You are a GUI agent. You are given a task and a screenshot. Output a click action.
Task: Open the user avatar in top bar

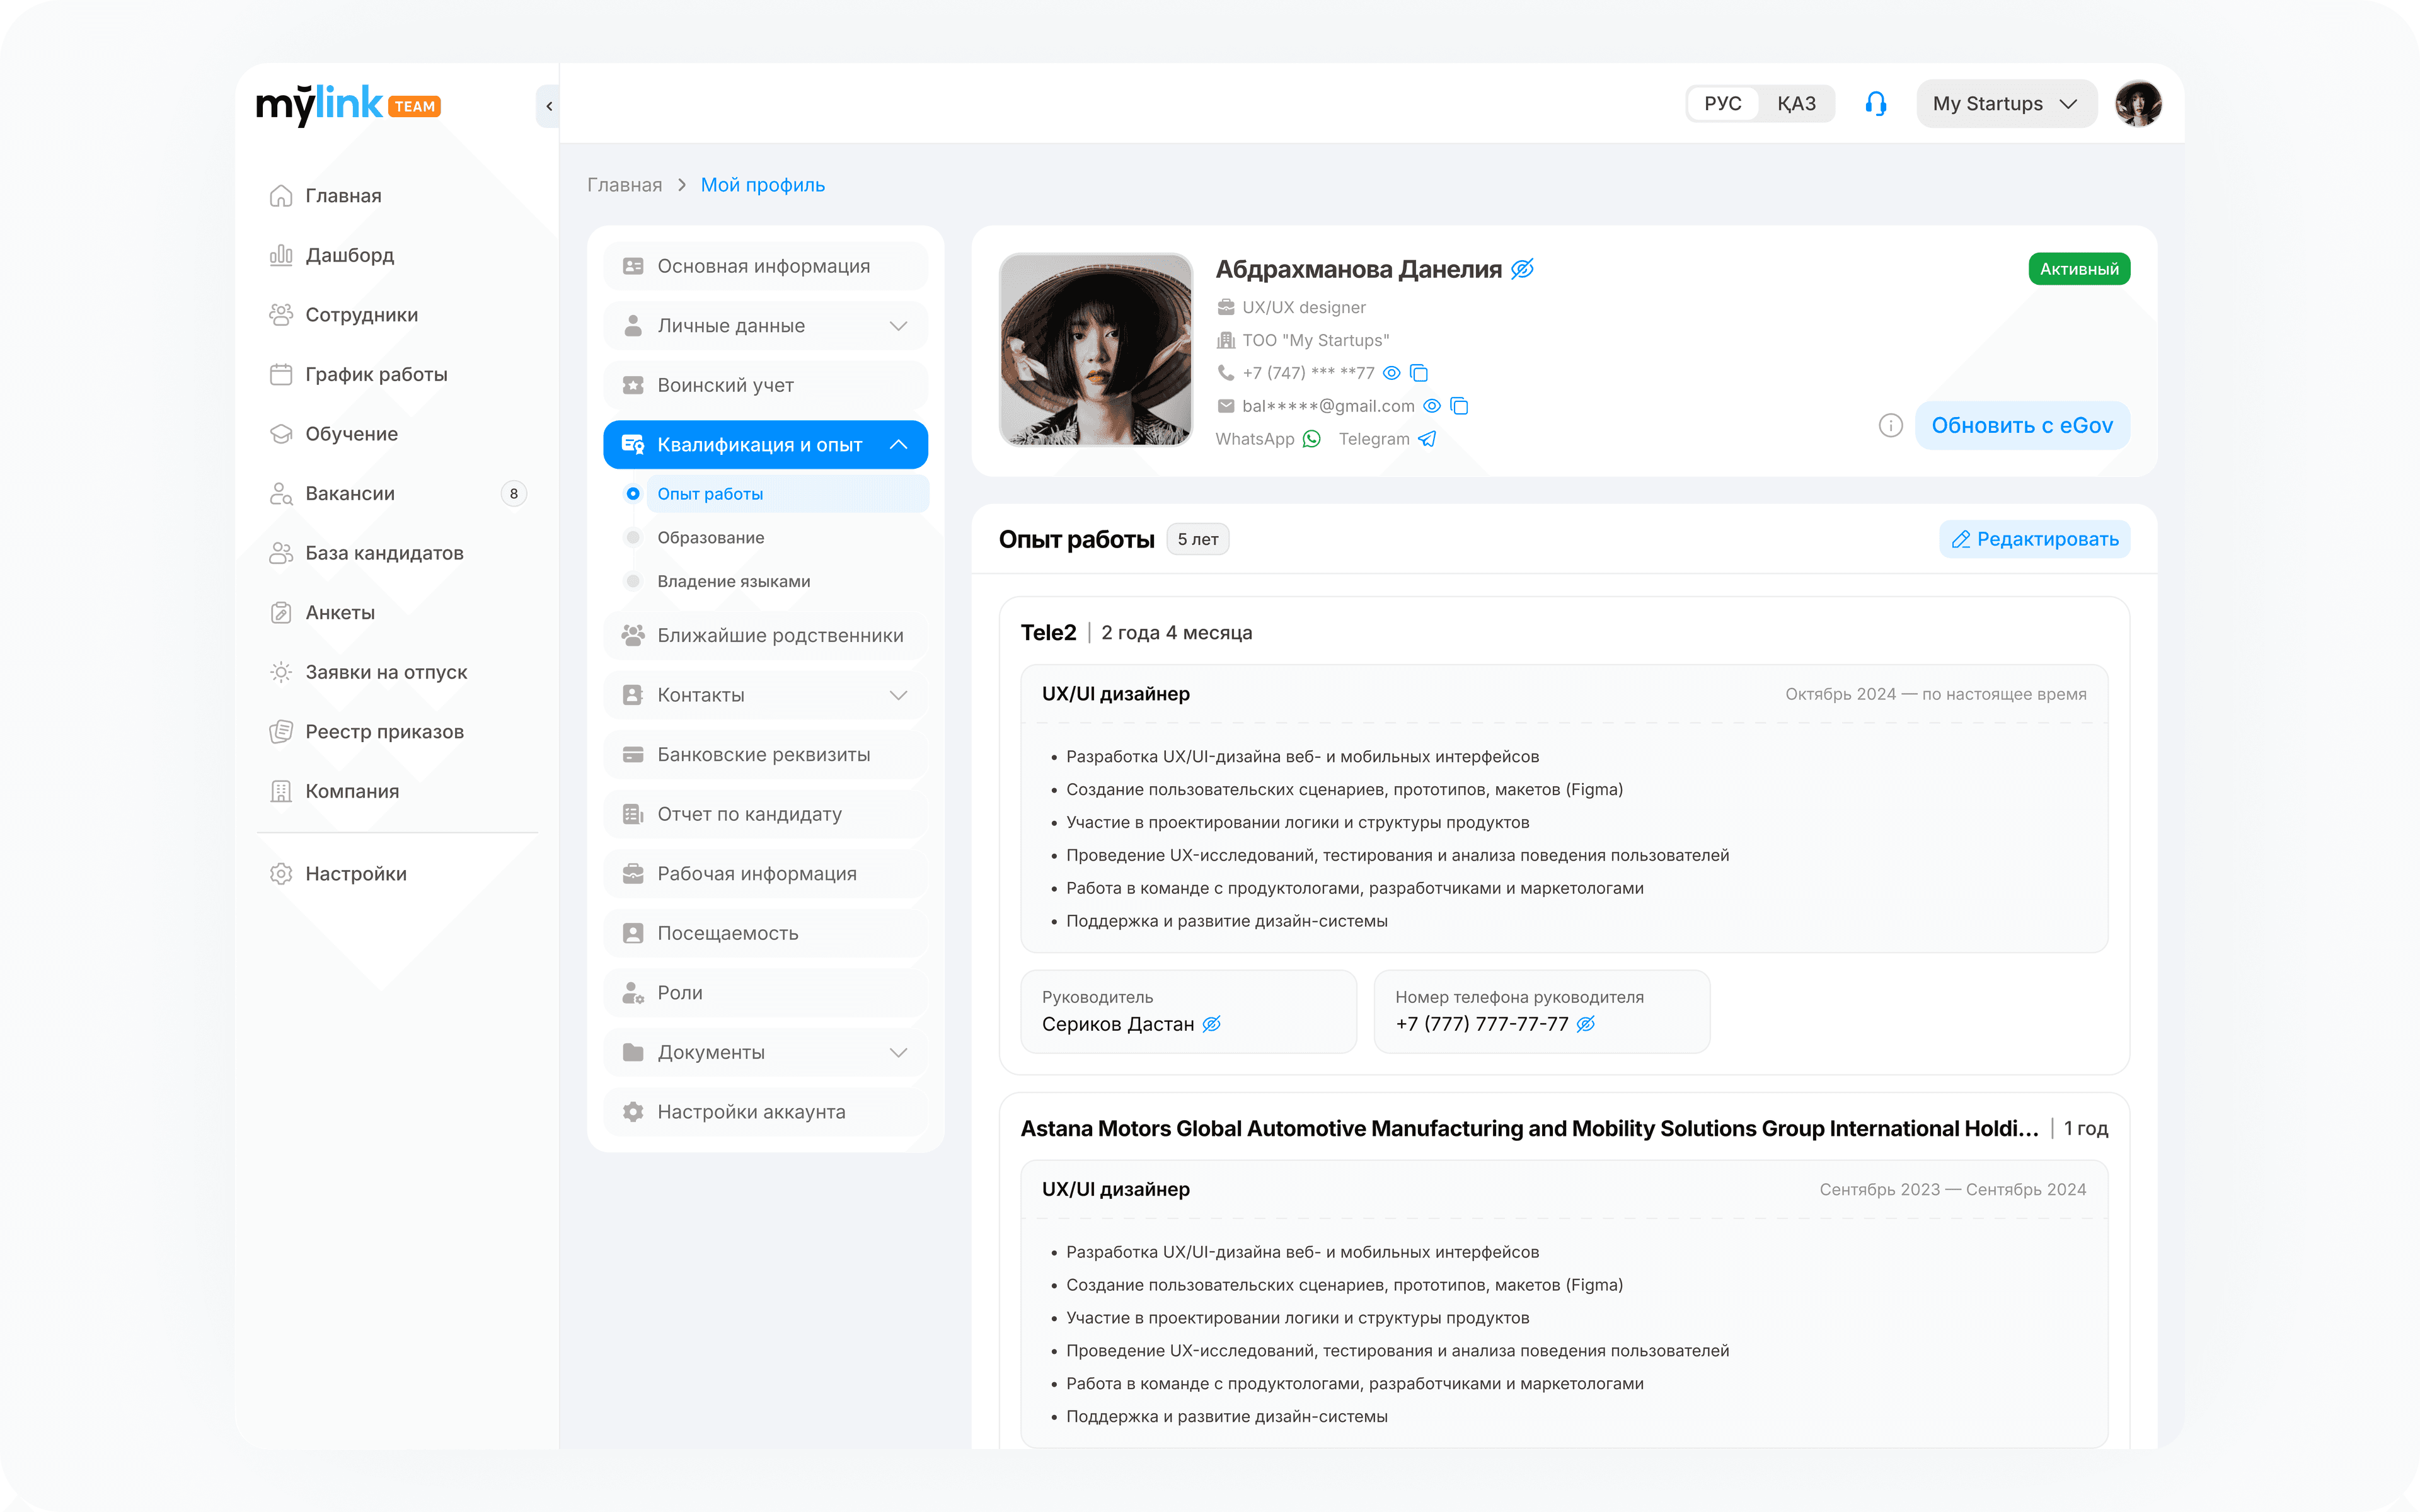(2138, 104)
